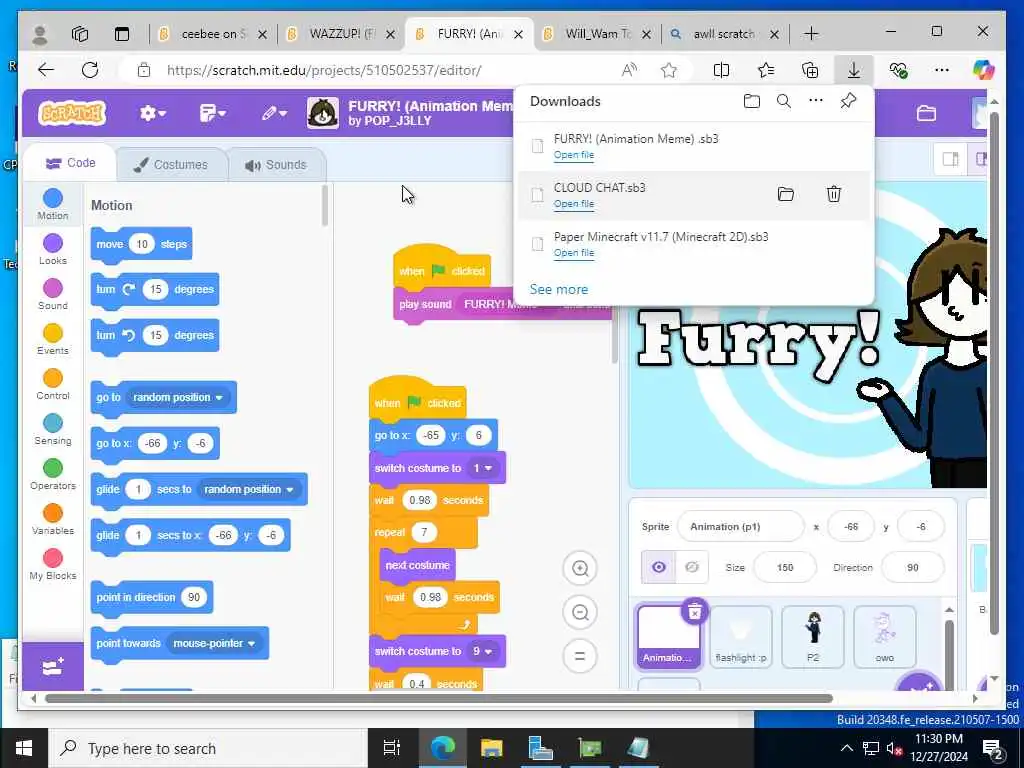Open browser Collections button
The image size is (1024, 768).
(x=810, y=70)
